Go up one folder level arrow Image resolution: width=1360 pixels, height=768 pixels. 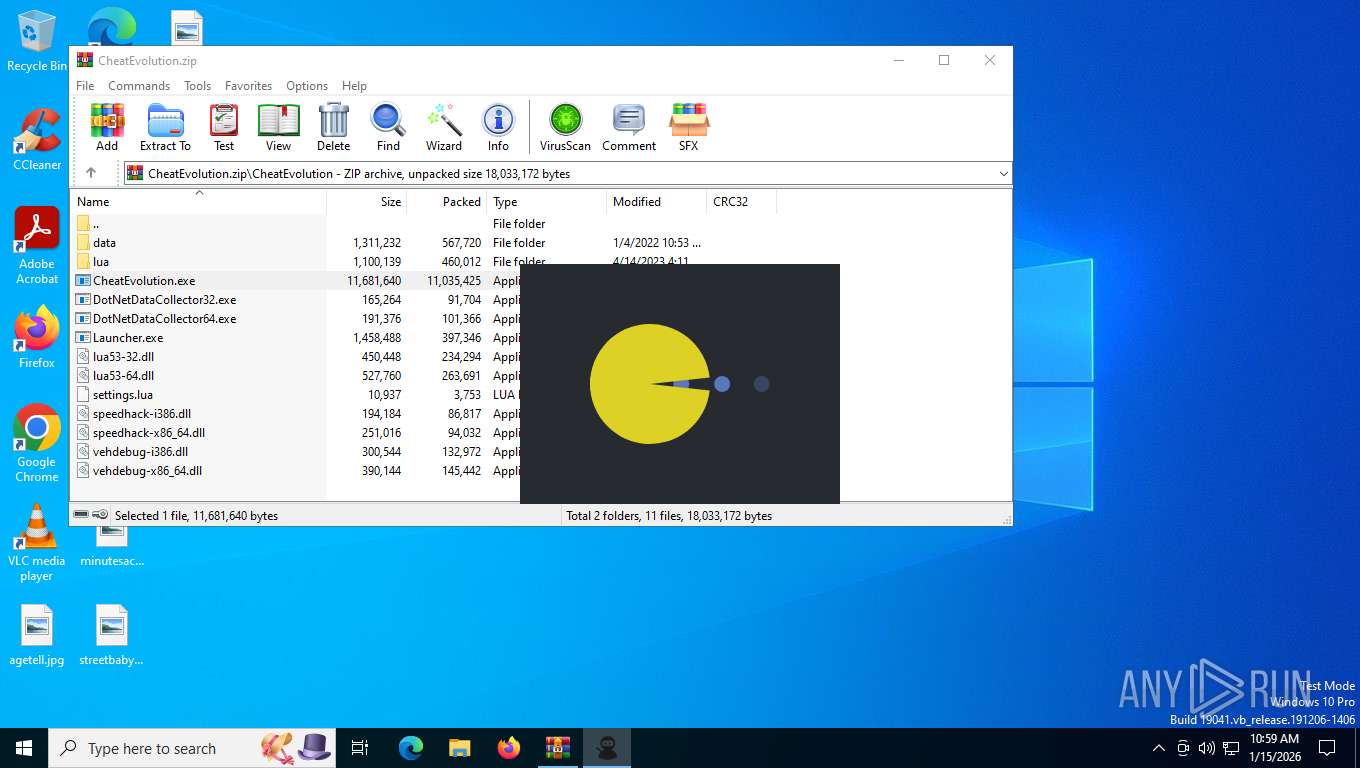pos(91,173)
